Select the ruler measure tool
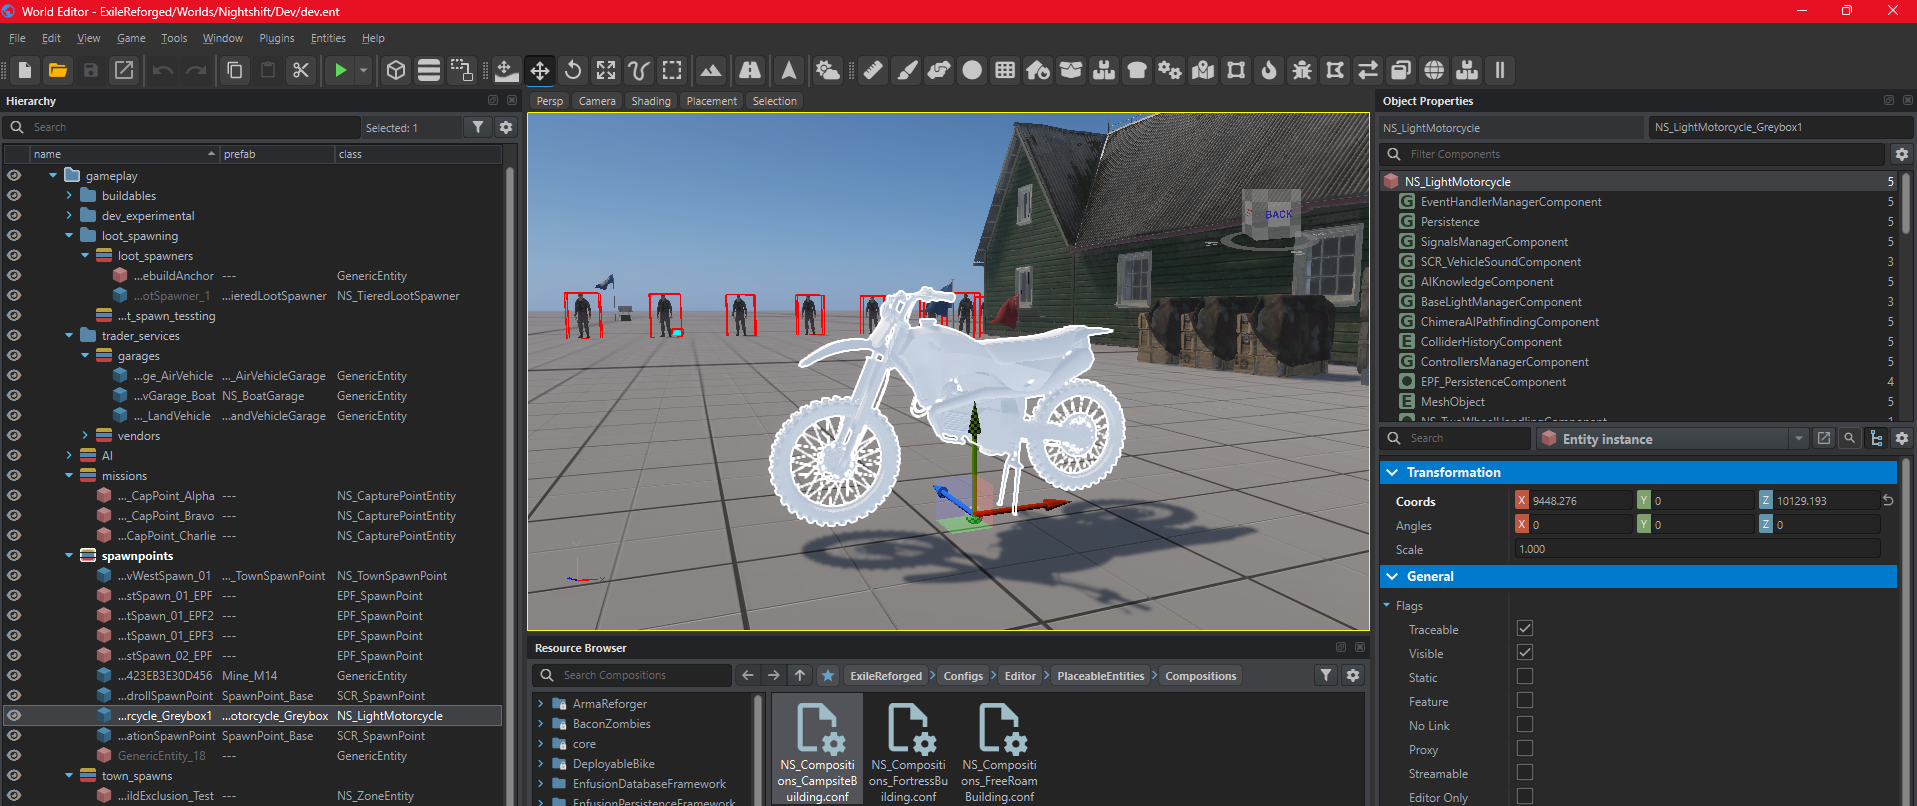 coord(874,70)
